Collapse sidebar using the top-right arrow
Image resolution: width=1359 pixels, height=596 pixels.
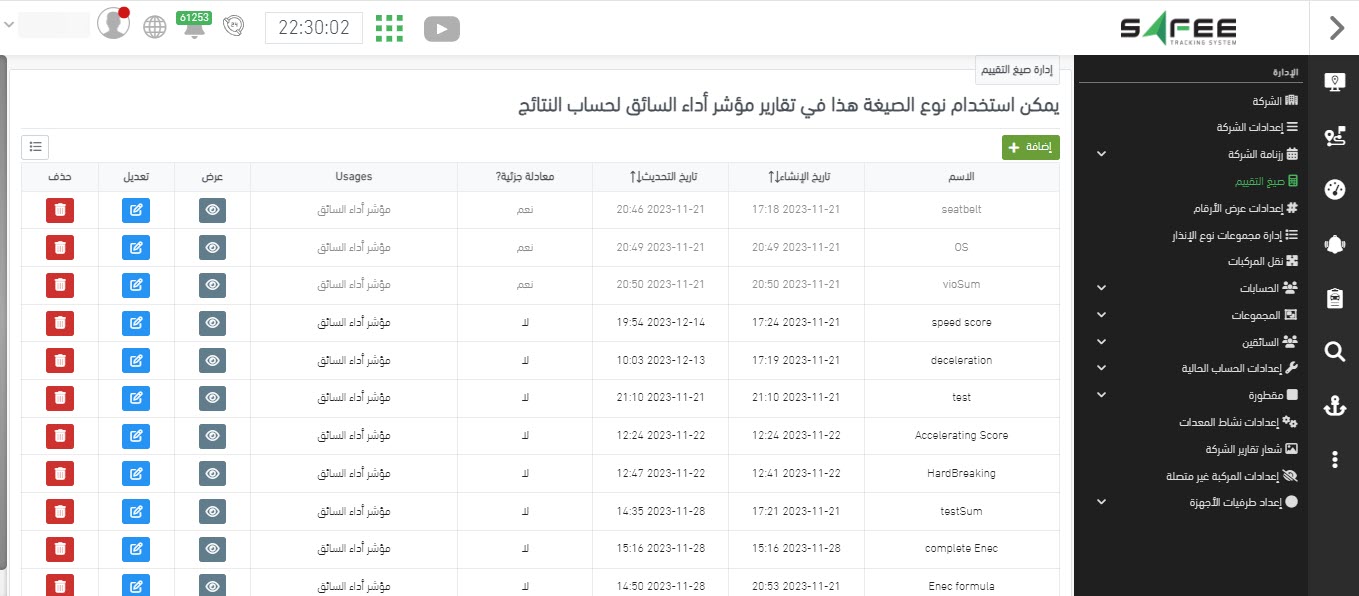coord(1336,28)
